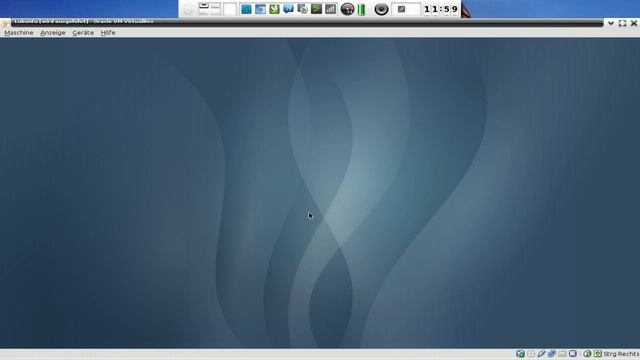Open the chat bubble application in panel
The width and height of the screenshot is (640, 360).
click(x=288, y=9)
